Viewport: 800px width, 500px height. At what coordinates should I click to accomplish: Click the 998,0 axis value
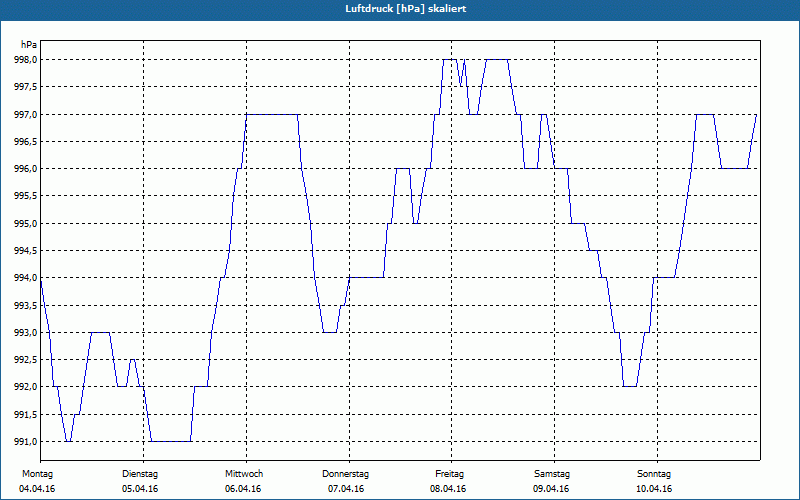[x=25, y=60]
